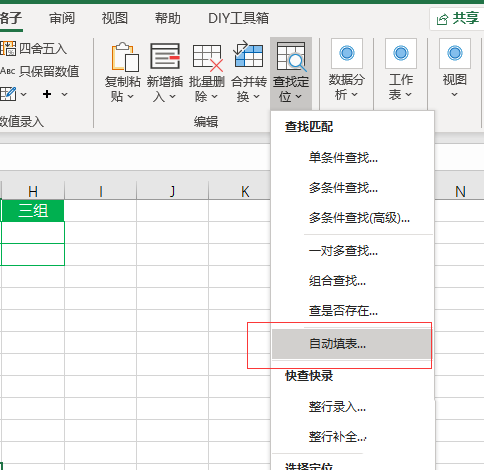Click the 批量删除 table icon
Viewport: 484px width, 470px height.
tap(208, 58)
